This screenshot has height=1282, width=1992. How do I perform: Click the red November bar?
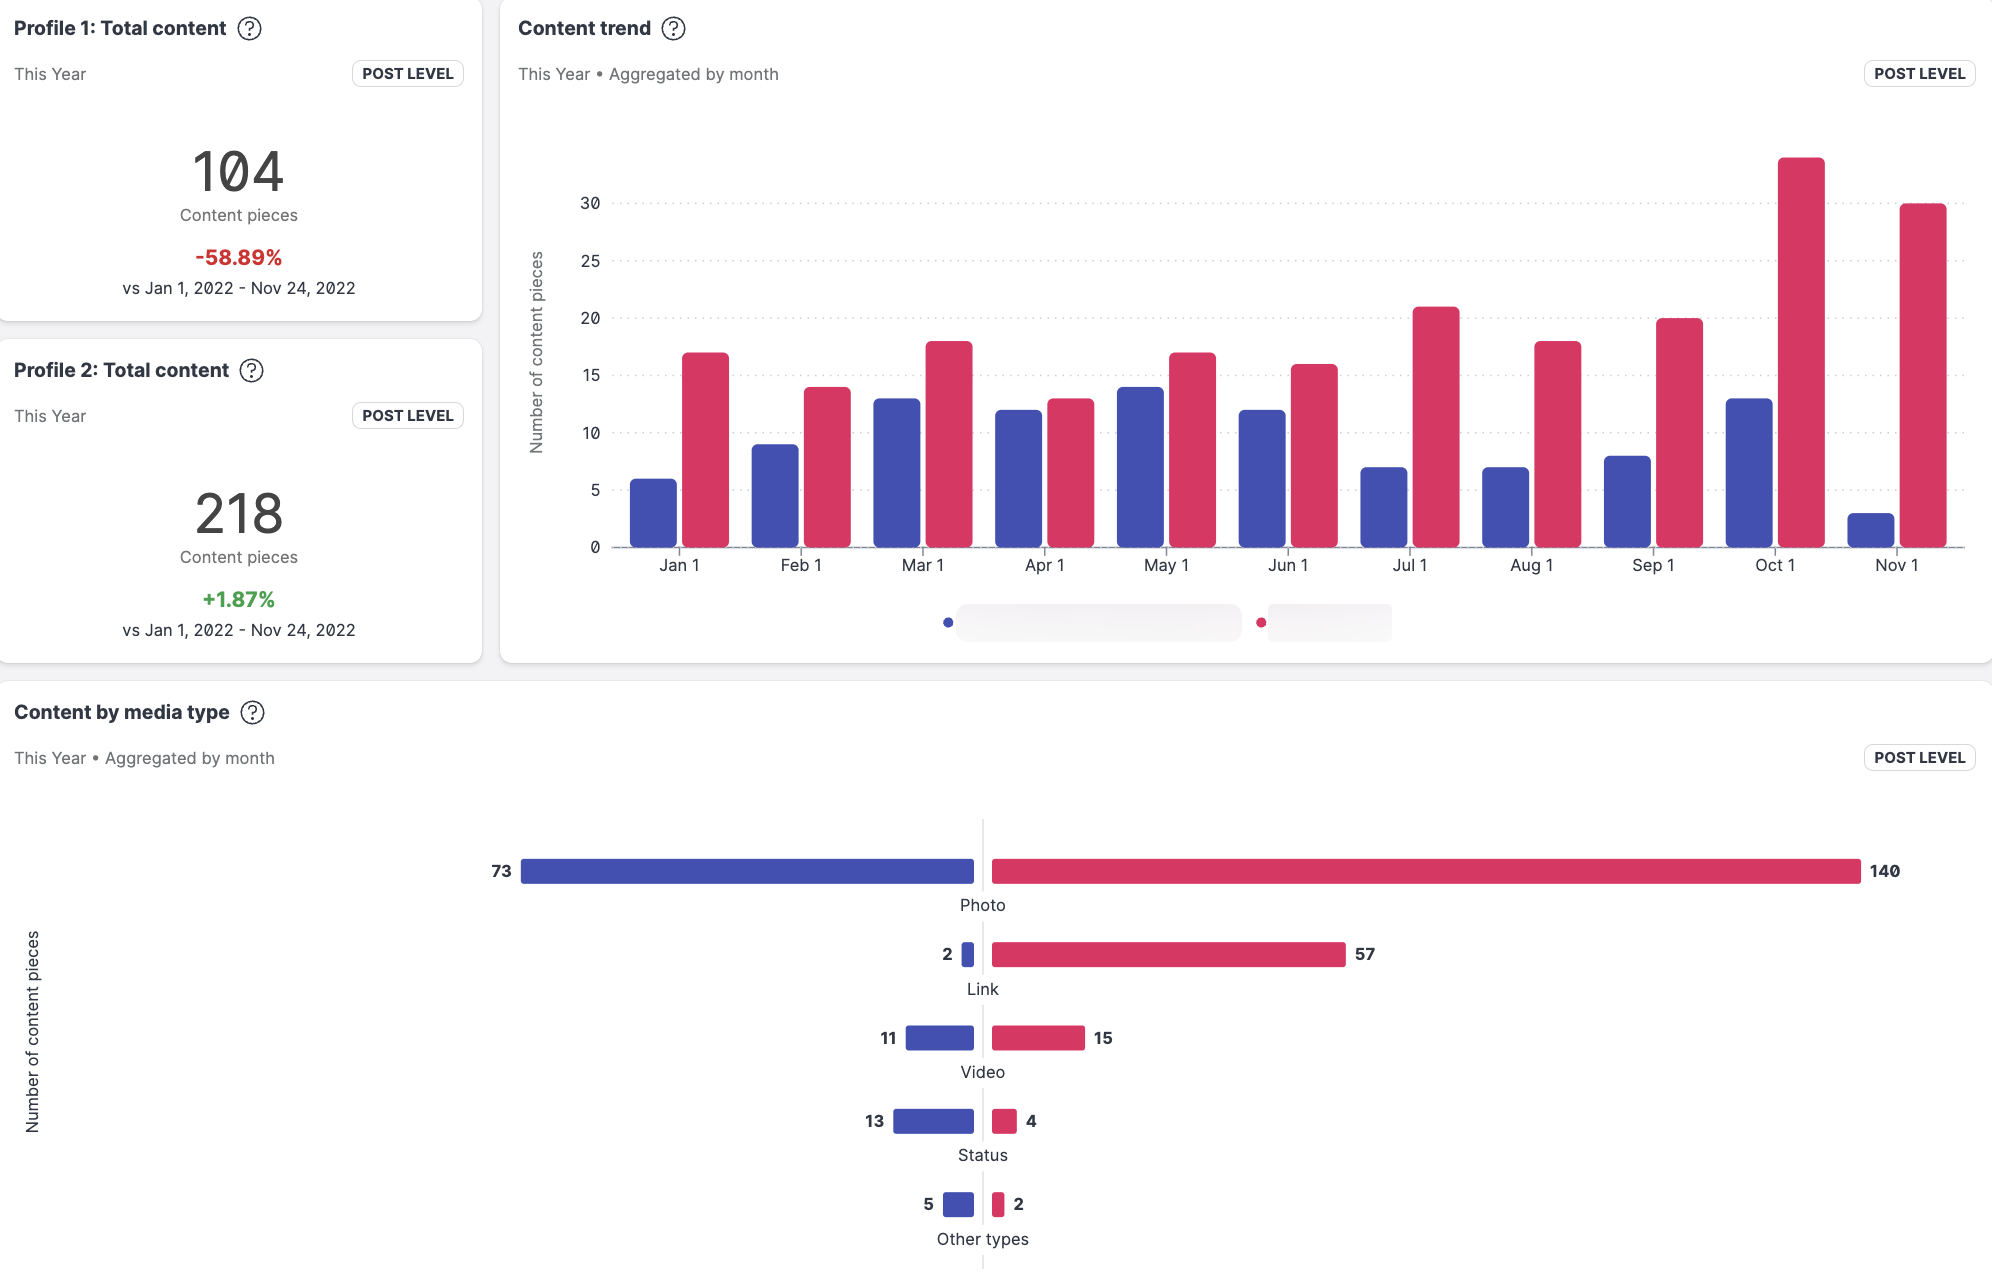1922,375
